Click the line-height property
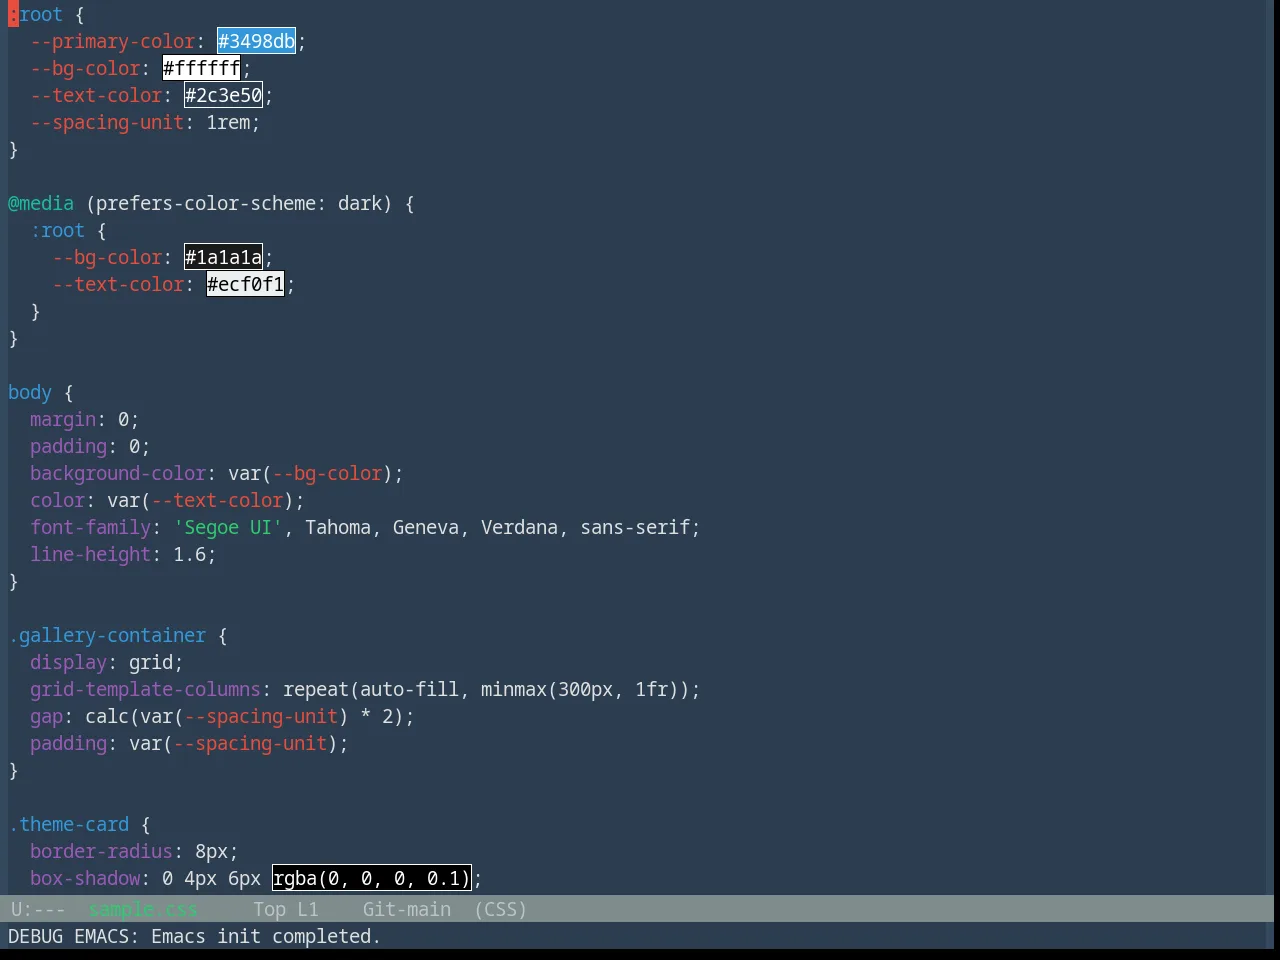This screenshot has height=960, width=1280. tap(91, 554)
